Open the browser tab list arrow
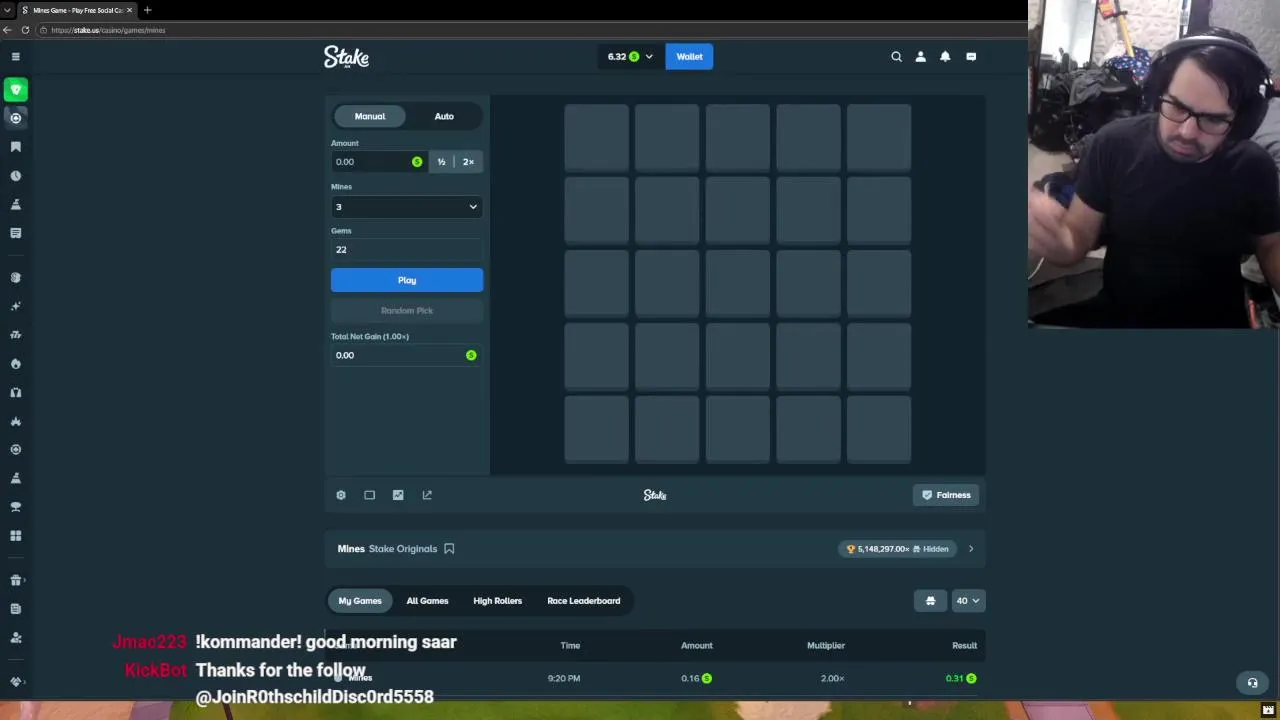Image resolution: width=1280 pixels, height=720 pixels. (x=7, y=10)
